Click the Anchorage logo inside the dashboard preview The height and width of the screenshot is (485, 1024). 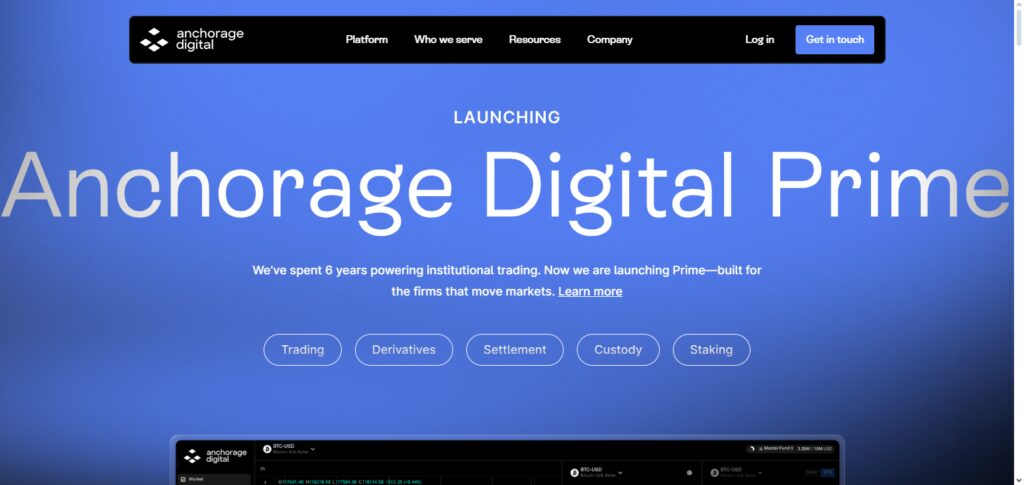tap(216, 456)
